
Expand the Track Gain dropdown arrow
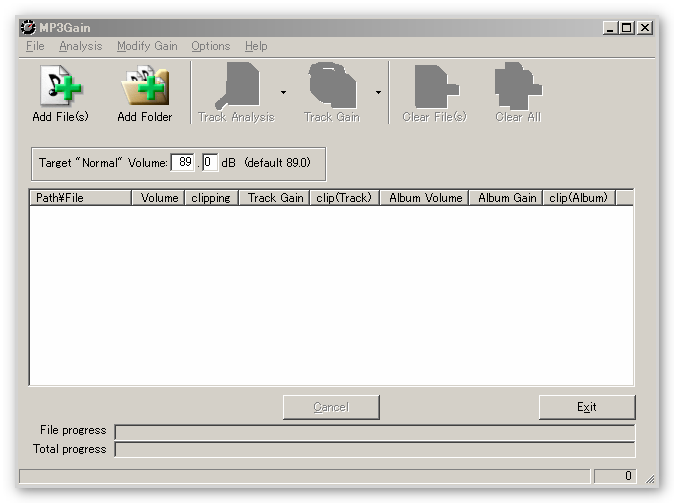click(378, 92)
